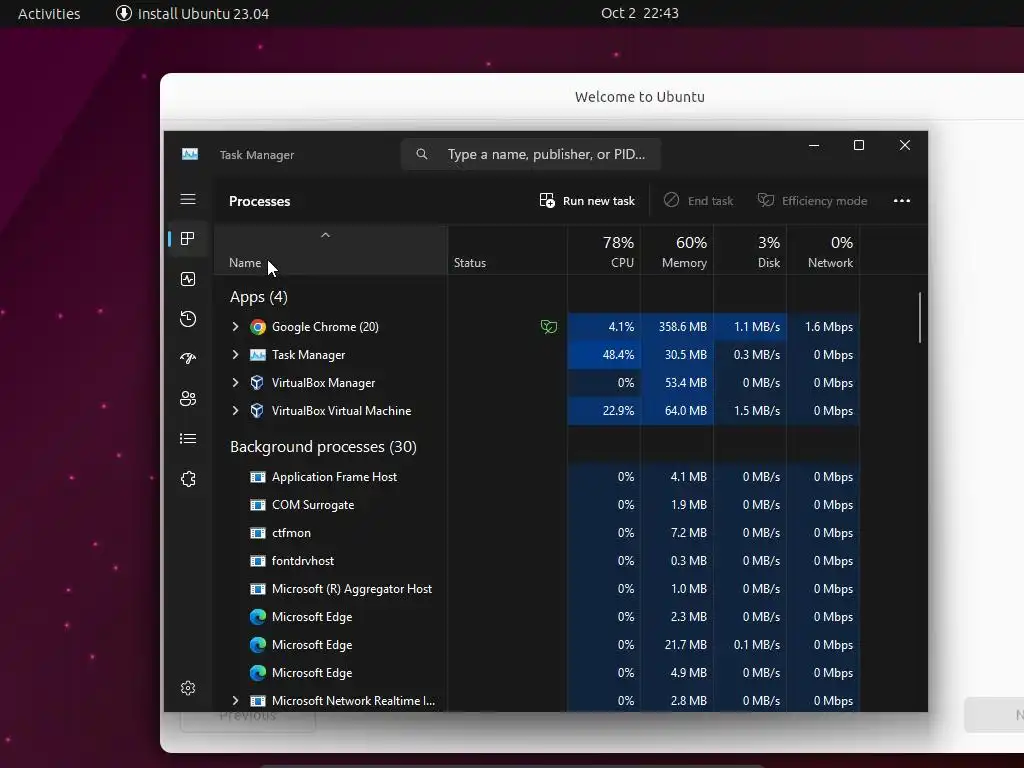The width and height of the screenshot is (1024, 768).
Task: Click the sort arrow above the Name column
Action: tap(325, 235)
